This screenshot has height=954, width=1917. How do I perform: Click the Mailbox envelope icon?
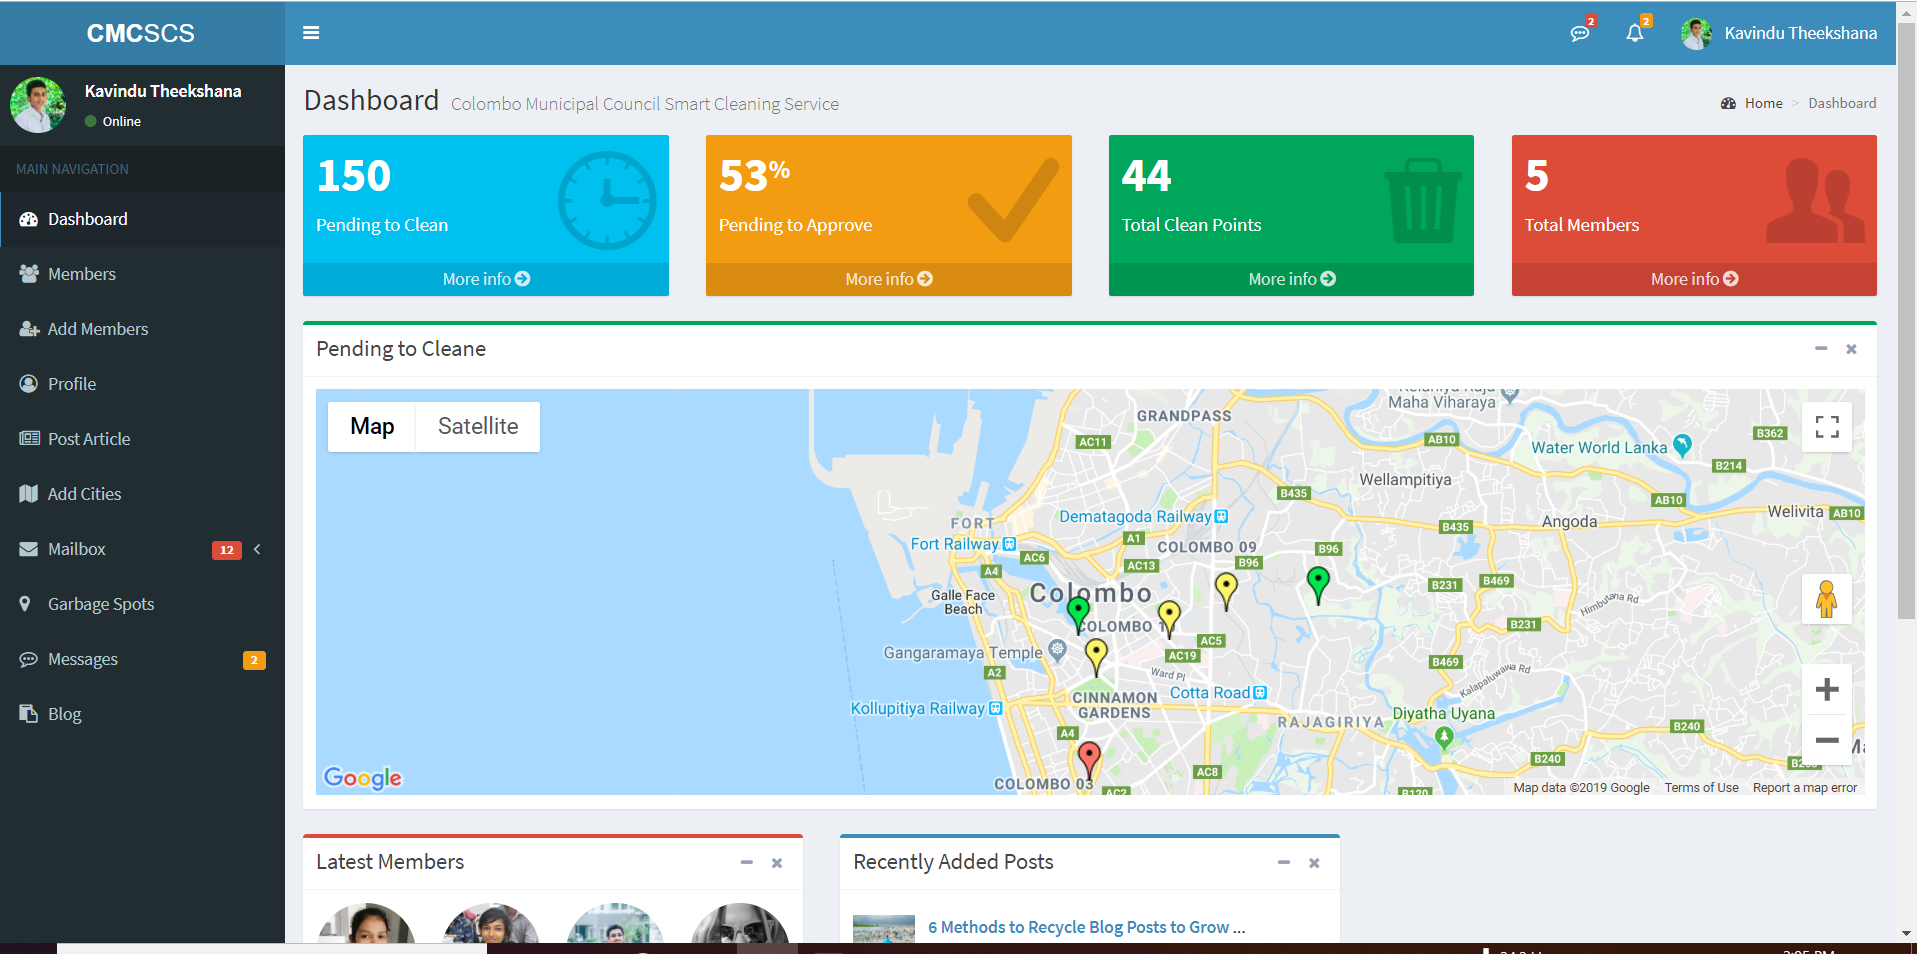(28, 549)
